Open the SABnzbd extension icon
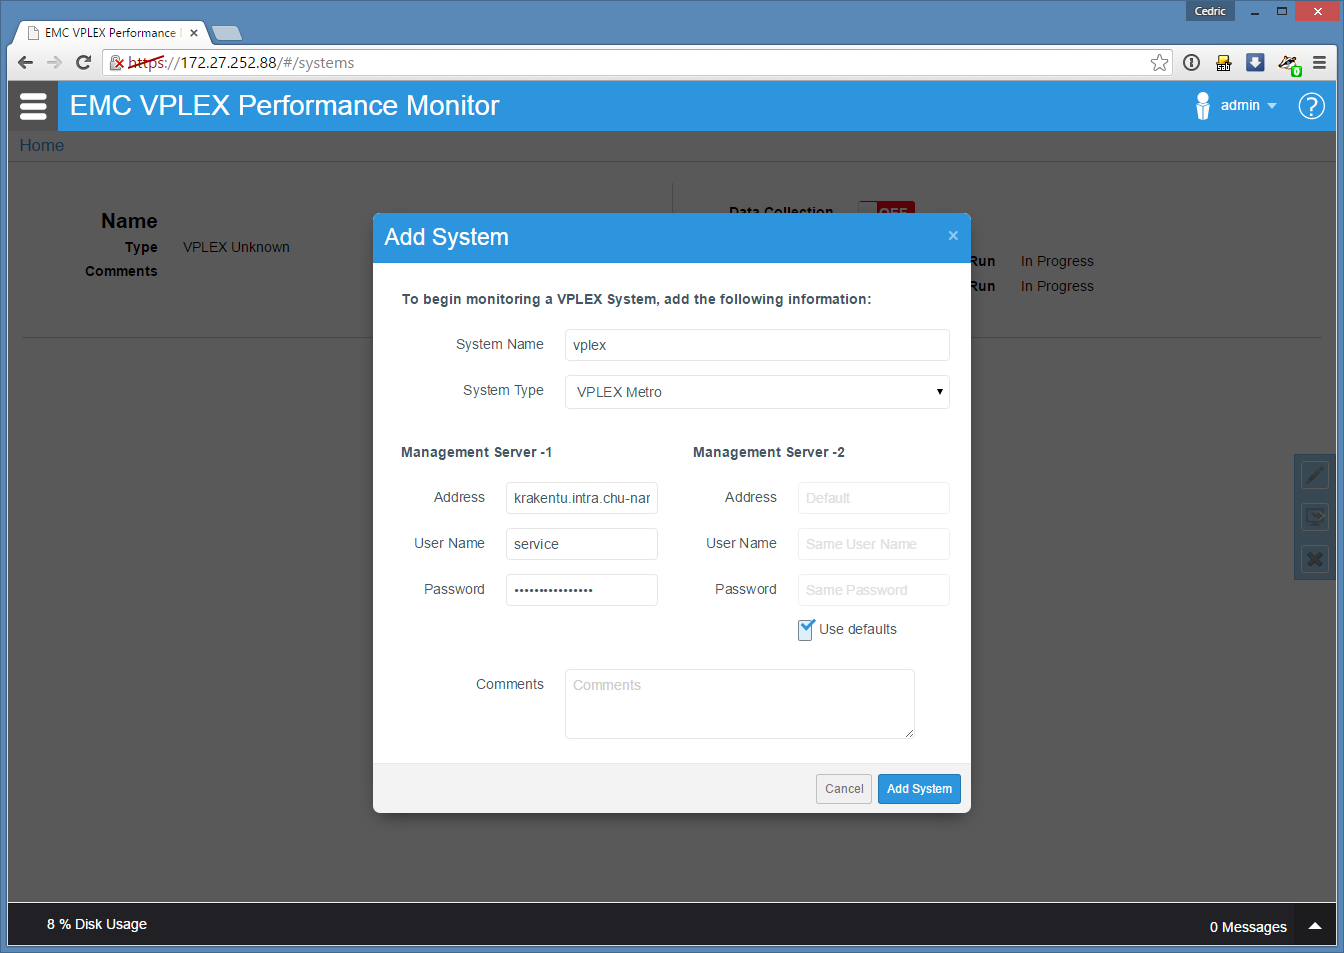The image size is (1344, 953). [x=1223, y=63]
